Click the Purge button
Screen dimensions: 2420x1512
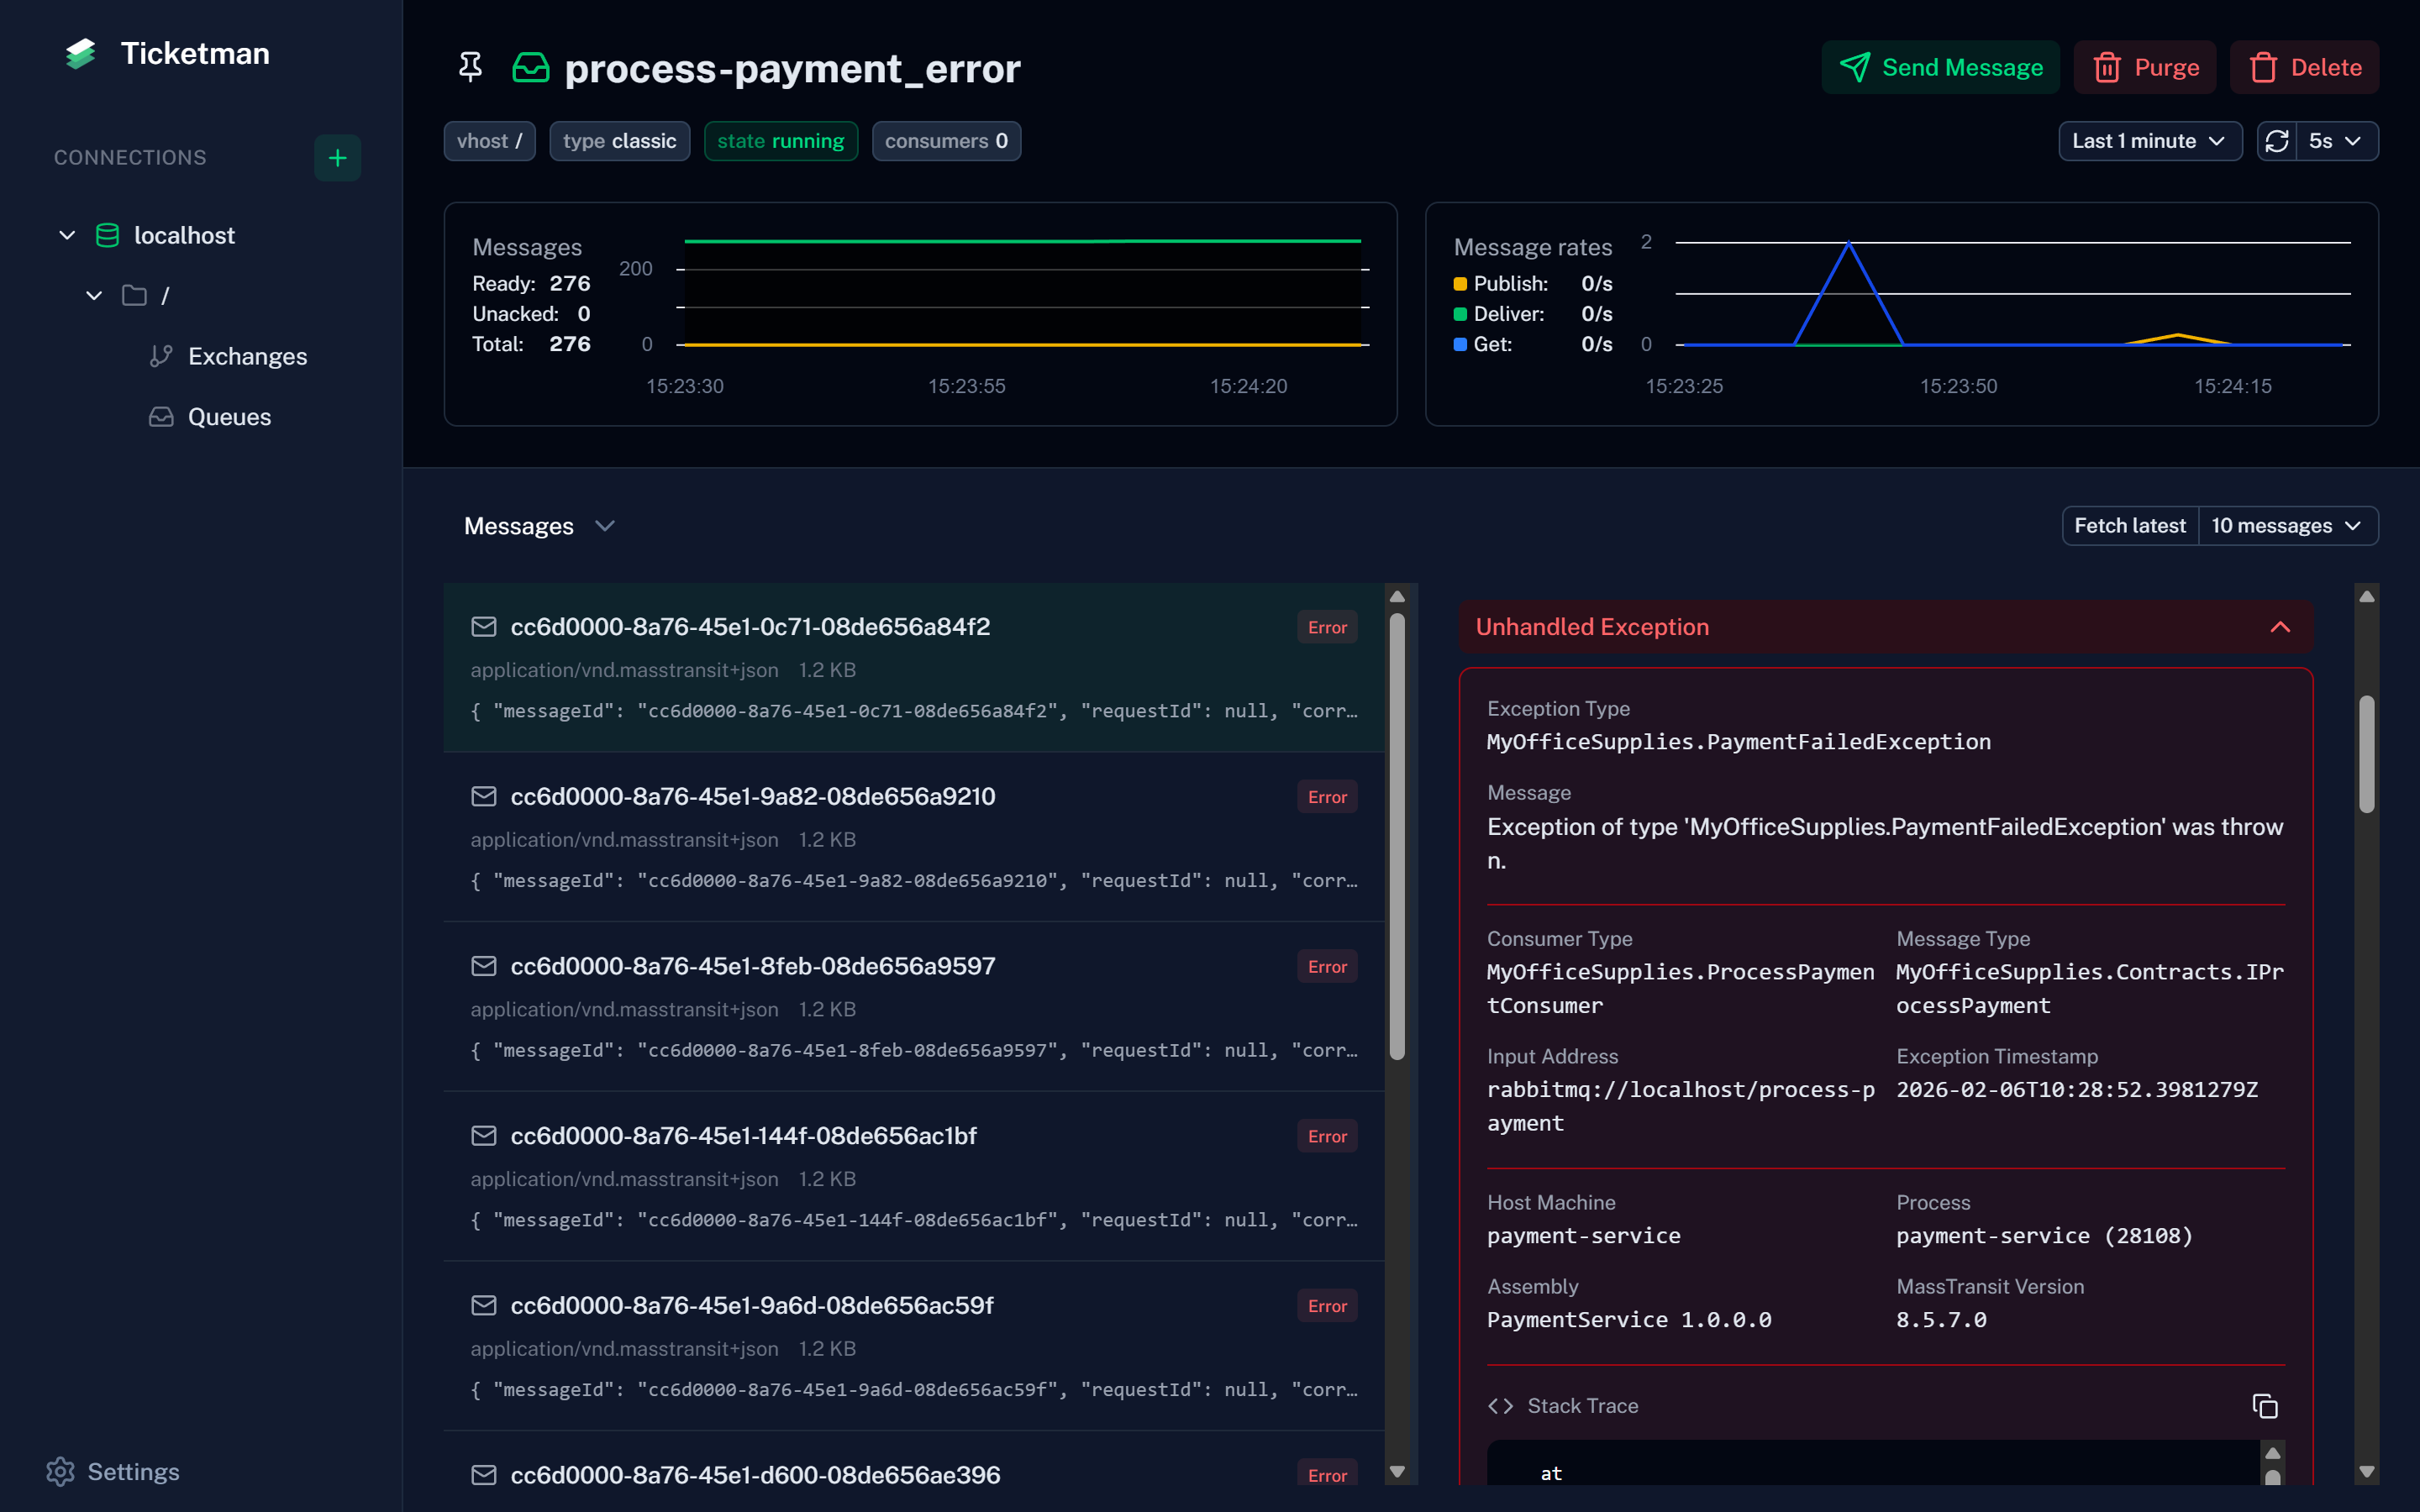coord(2145,68)
